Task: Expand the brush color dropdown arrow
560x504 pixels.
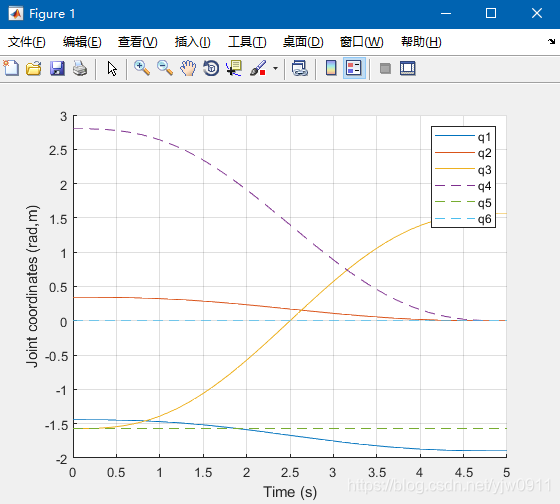Action: click(x=275, y=68)
